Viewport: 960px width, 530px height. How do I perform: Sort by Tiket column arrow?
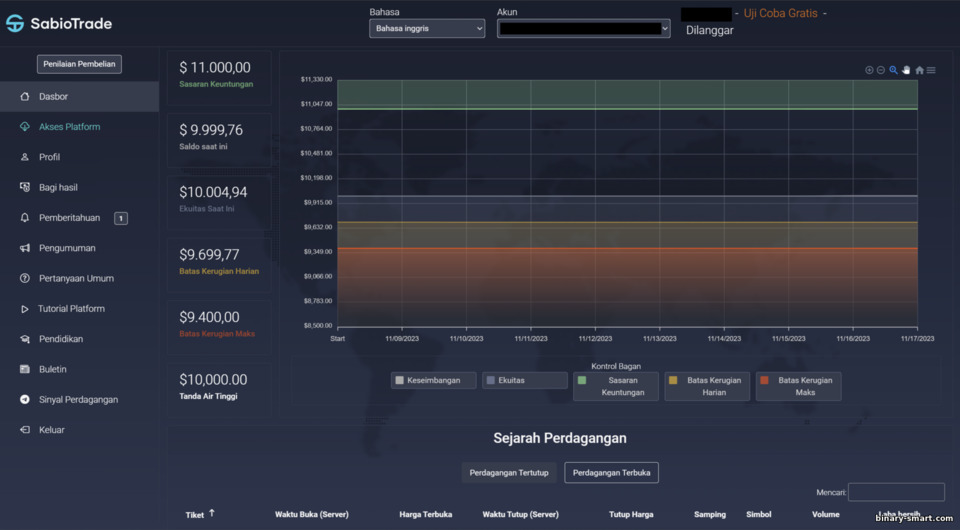click(x=212, y=513)
